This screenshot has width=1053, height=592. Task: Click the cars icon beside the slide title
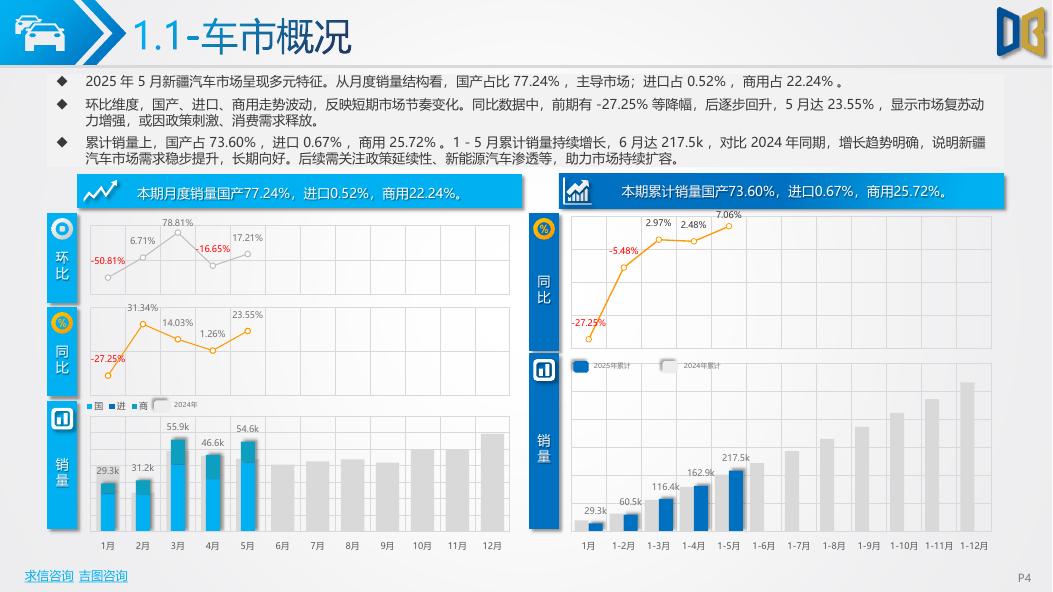coord(40,33)
